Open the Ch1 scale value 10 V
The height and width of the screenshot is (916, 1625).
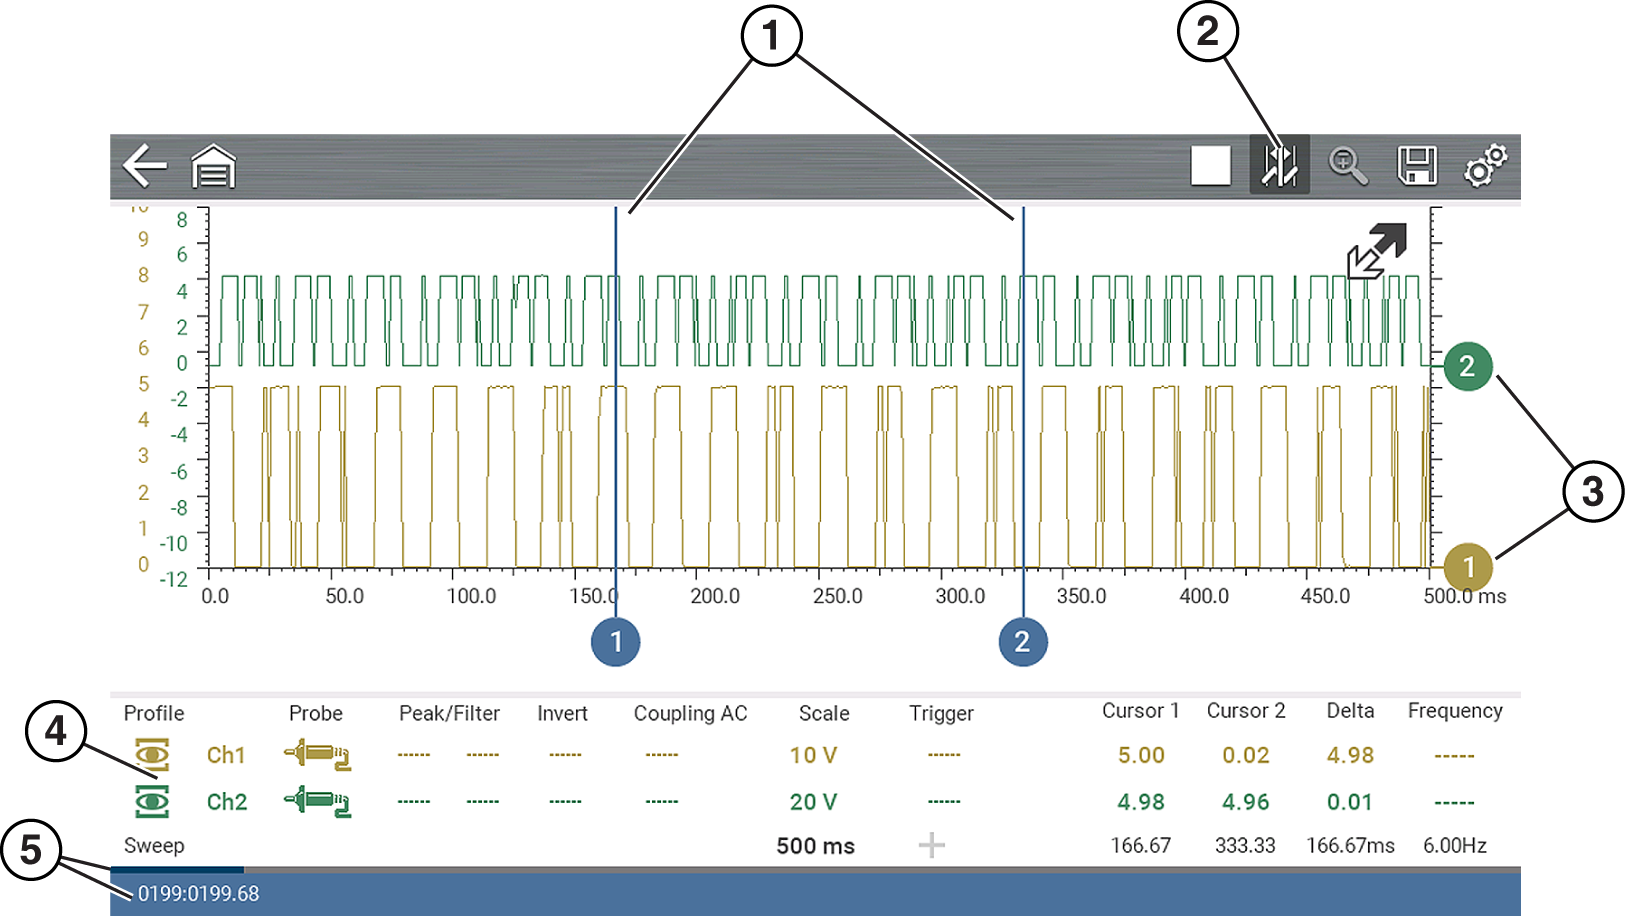(813, 755)
